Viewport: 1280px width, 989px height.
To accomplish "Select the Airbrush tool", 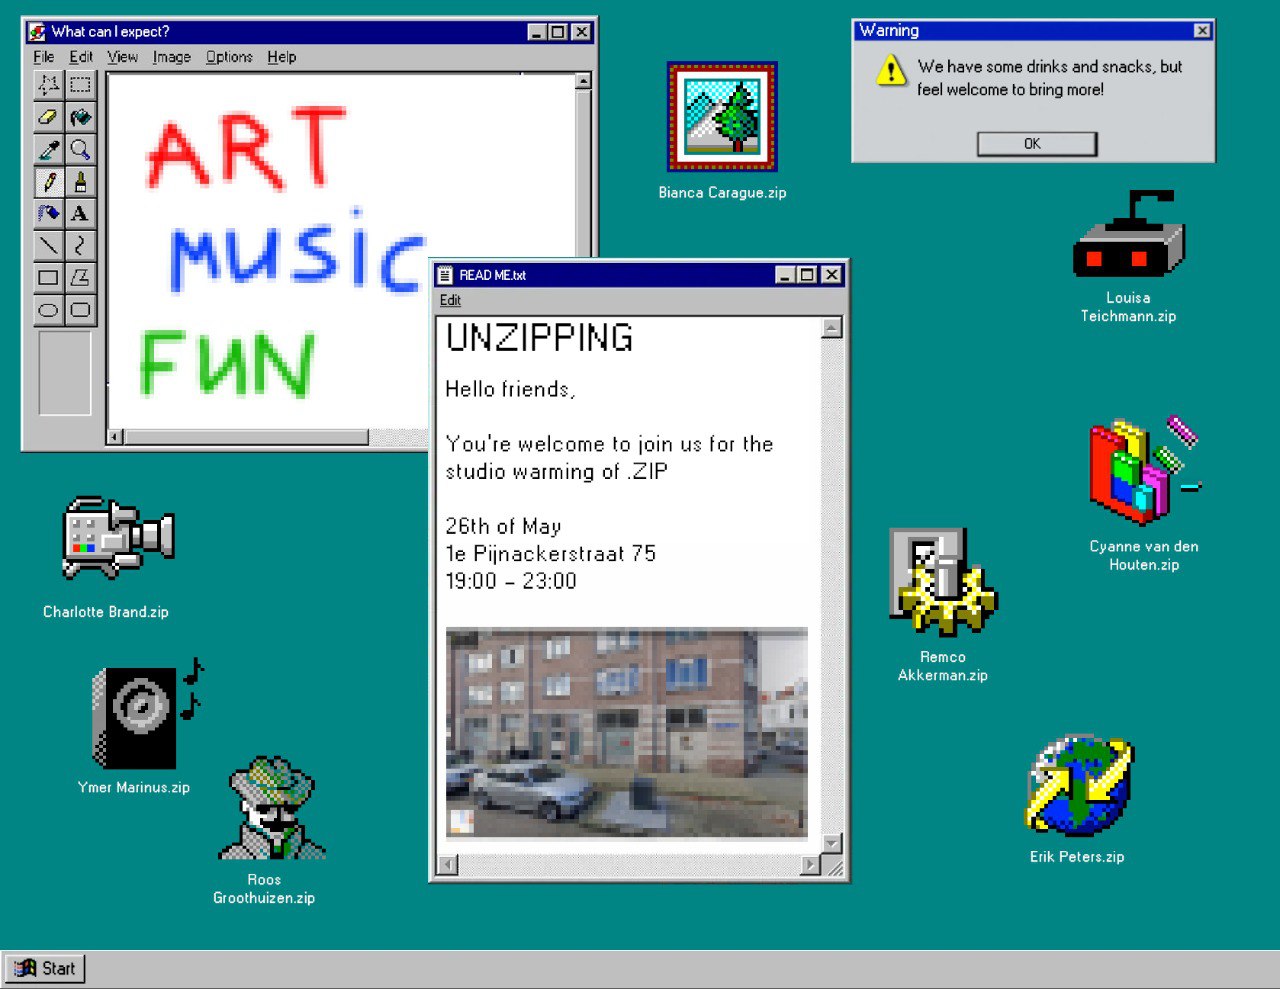I will pyautogui.click(x=47, y=213).
